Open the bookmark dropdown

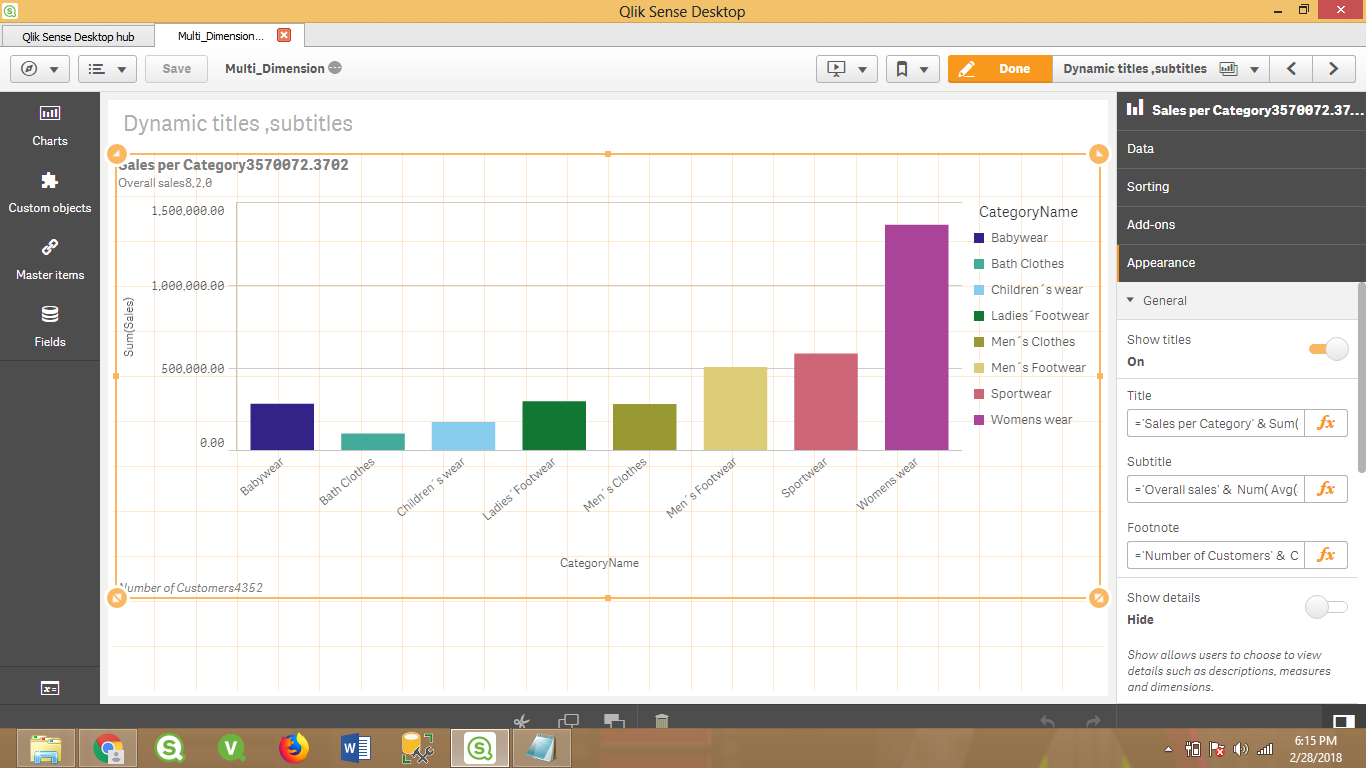pos(912,68)
